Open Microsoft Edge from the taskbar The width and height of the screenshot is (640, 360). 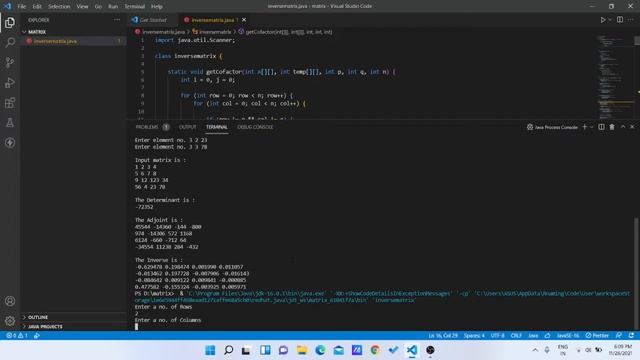[x=320, y=350]
